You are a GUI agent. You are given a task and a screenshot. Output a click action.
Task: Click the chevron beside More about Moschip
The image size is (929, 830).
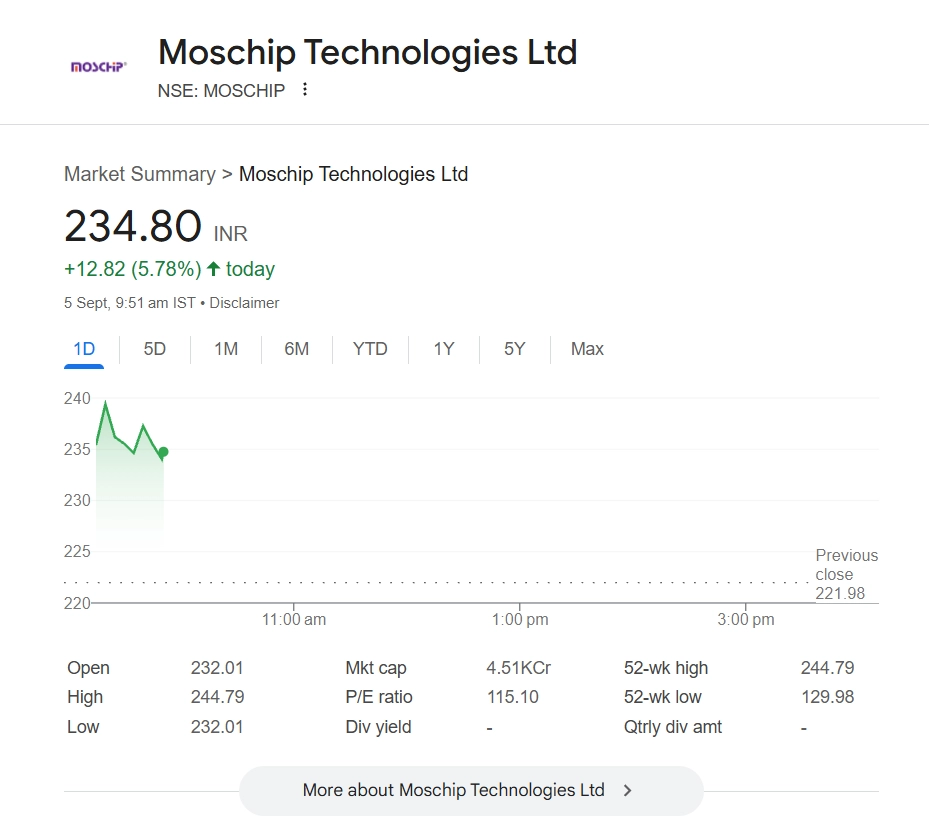click(627, 790)
